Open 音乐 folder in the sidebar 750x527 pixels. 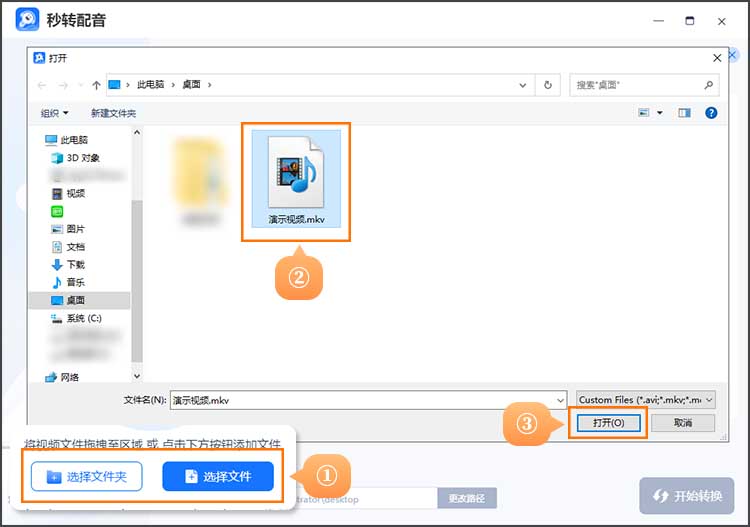[x=75, y=283]
